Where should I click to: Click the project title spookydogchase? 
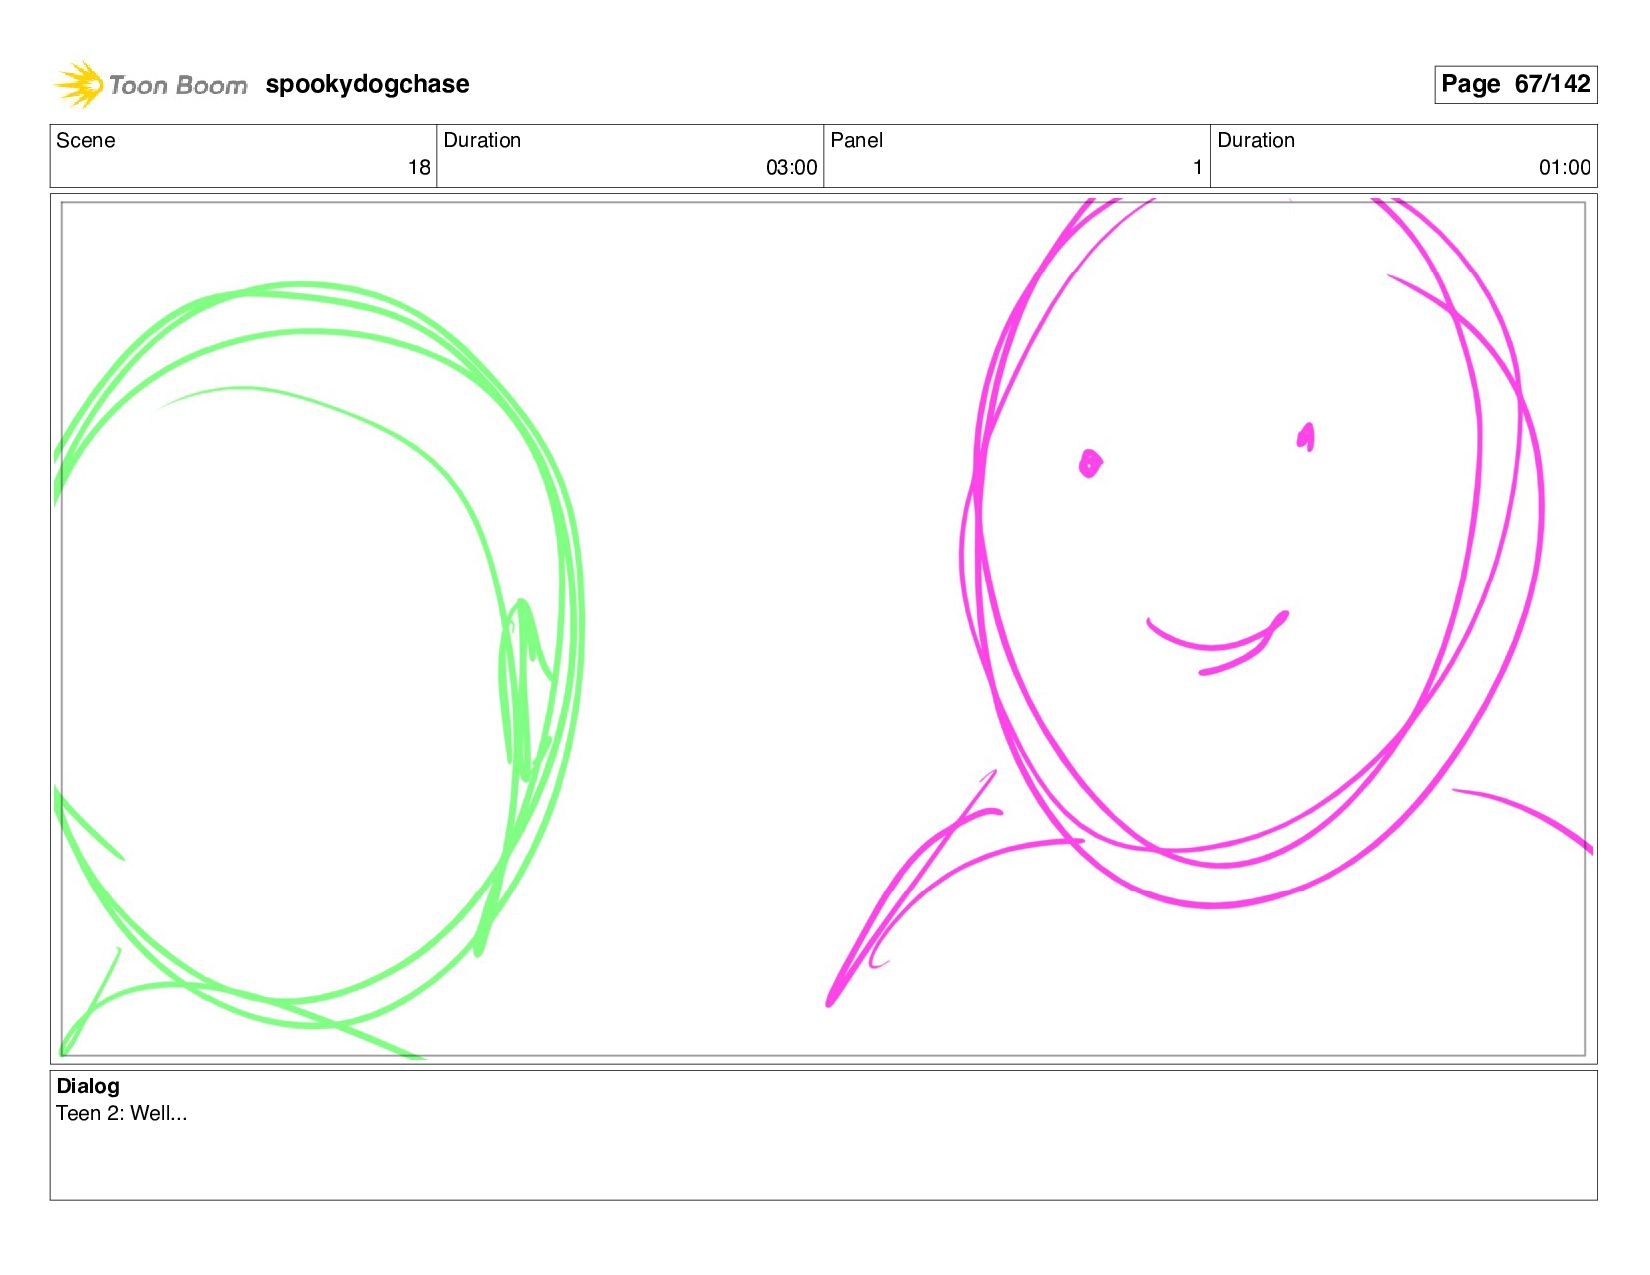tap(367, 84)
